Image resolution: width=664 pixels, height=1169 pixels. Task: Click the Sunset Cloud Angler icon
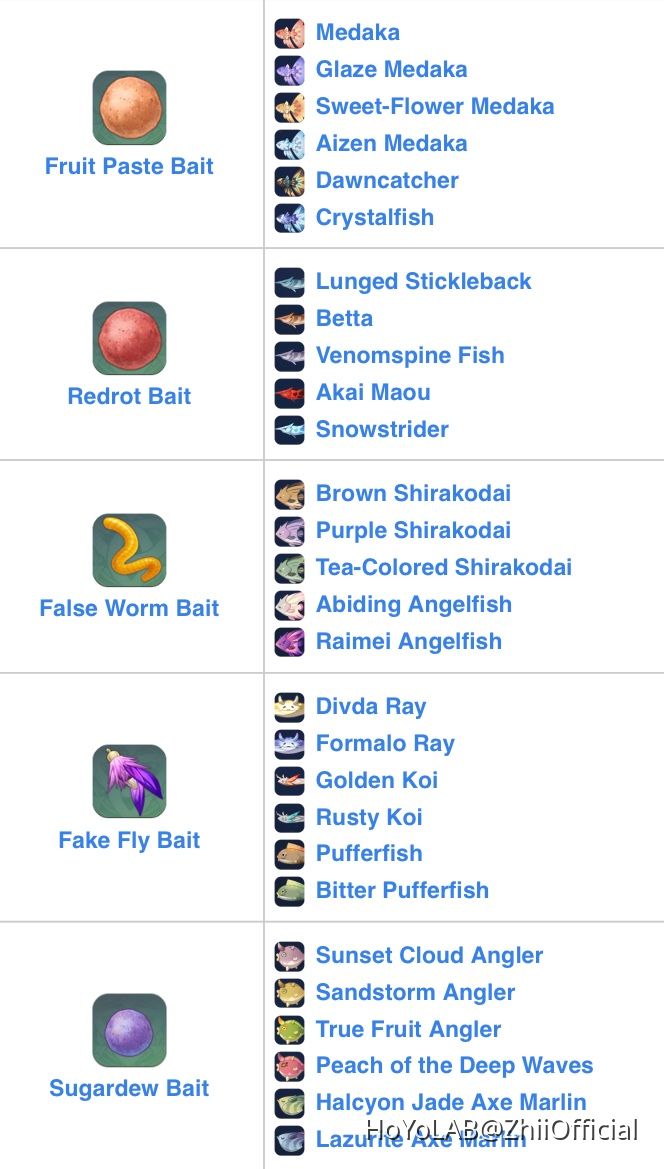point(290,955)
